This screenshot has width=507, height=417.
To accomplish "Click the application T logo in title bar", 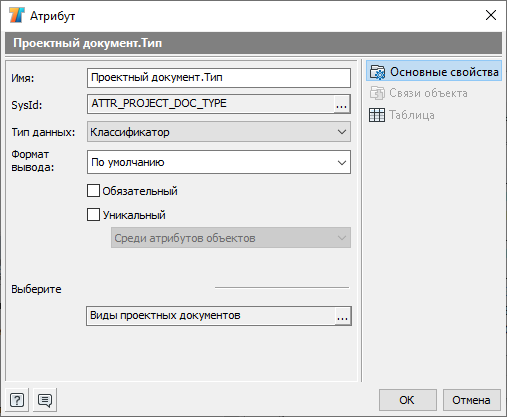I will click(x=17, y=15).
